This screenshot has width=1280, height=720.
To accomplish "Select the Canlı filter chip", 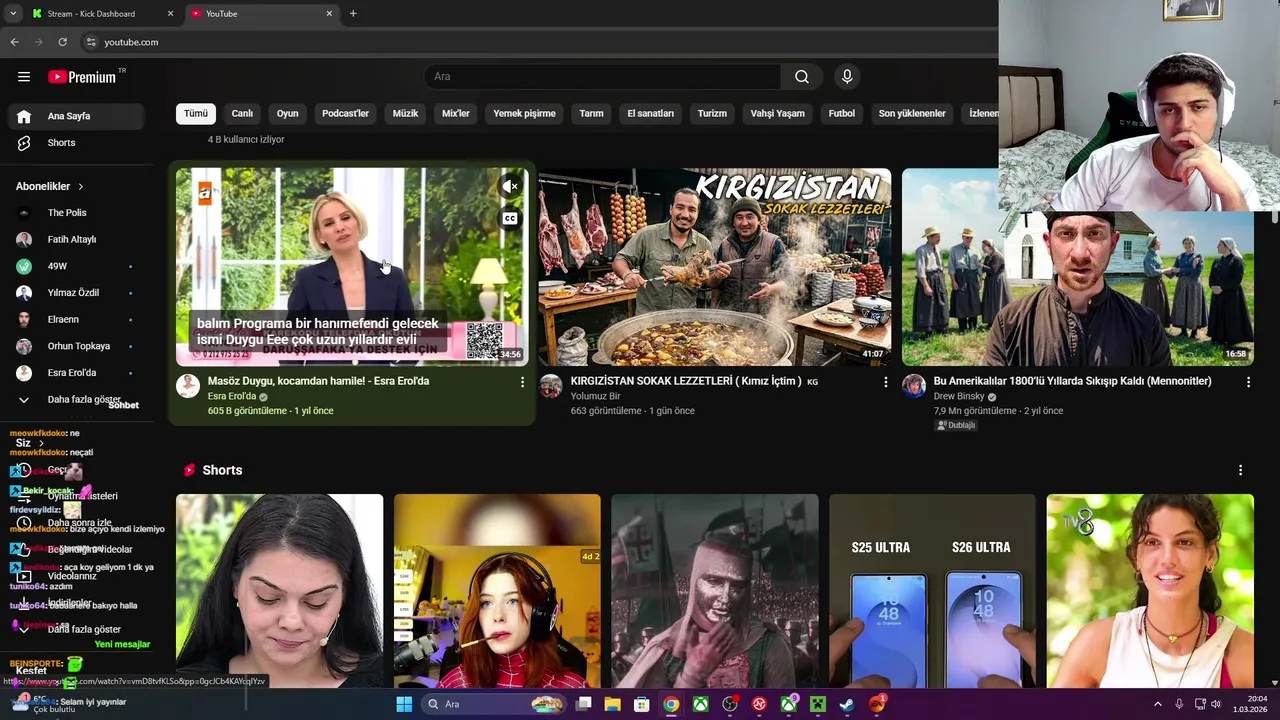I will (242, 113).
